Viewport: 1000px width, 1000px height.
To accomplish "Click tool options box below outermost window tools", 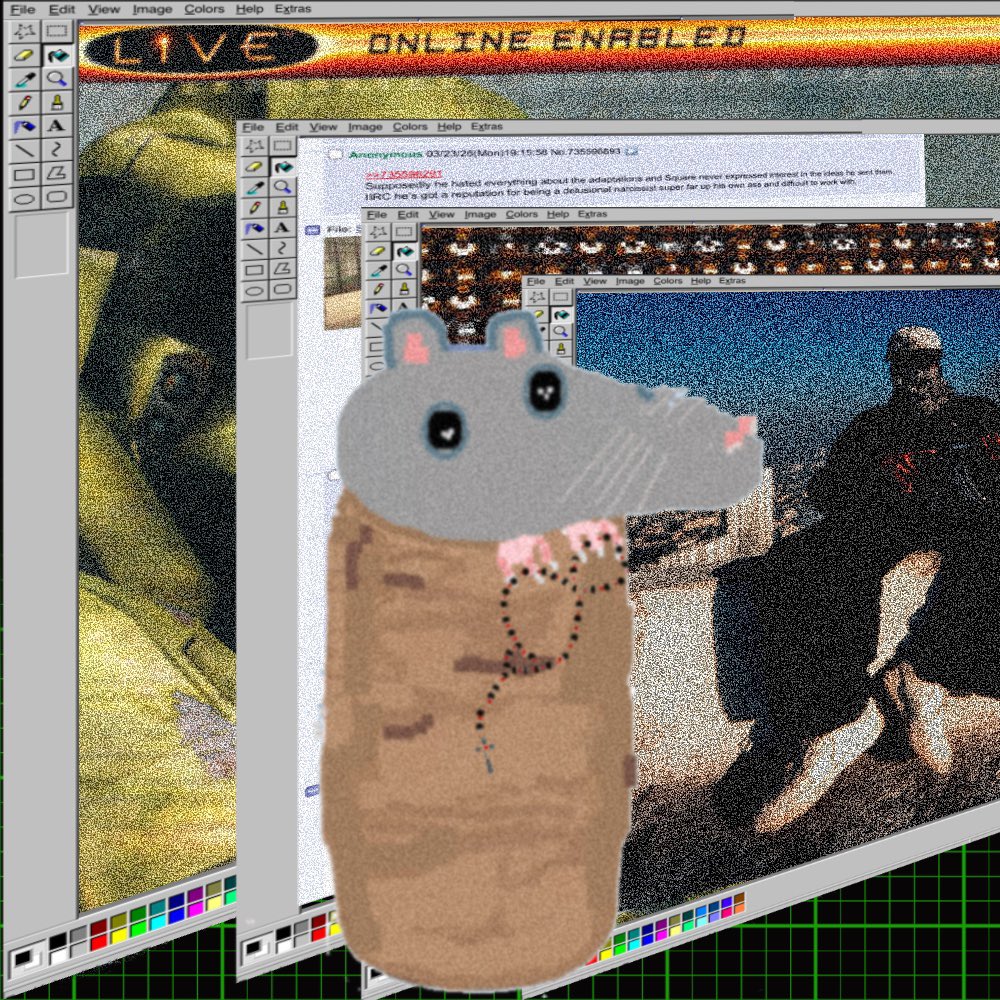I will (41, 244).
